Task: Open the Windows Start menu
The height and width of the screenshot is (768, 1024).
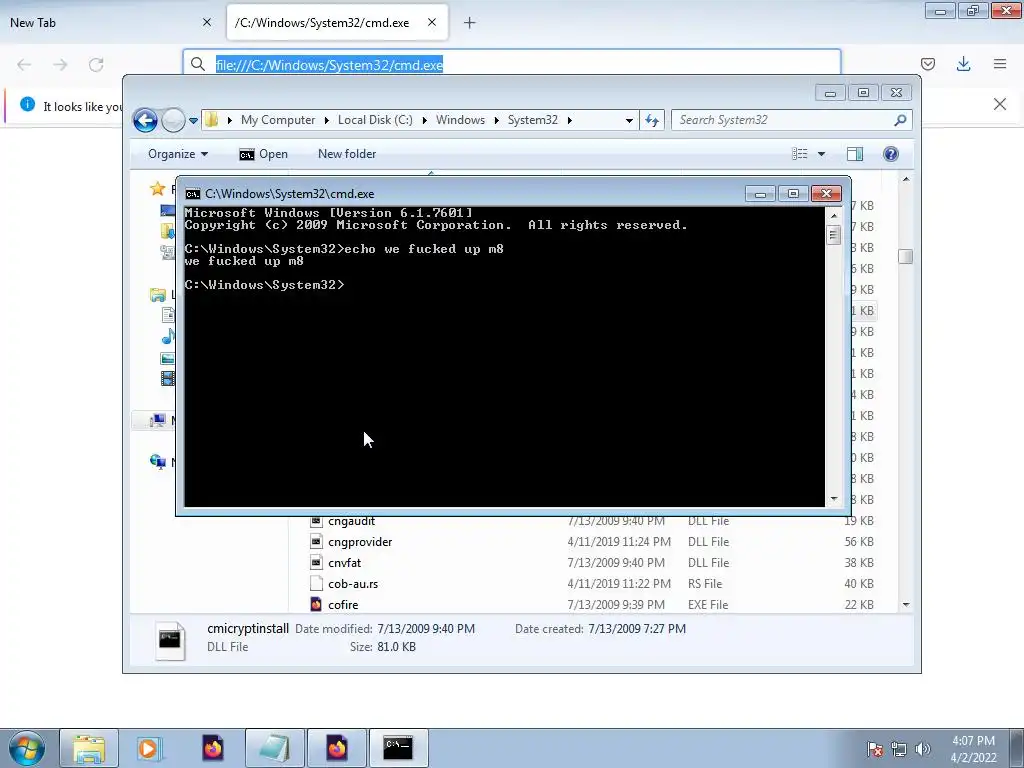Action: [27, 748]
